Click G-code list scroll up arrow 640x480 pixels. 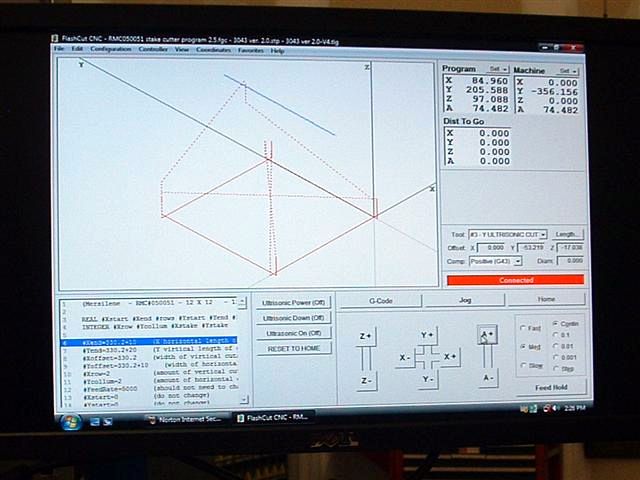tap(242, 302)
